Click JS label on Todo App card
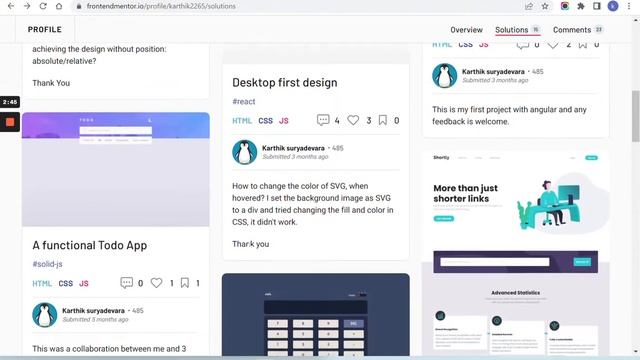Image resolution: width=640 pixels, height=360 pixels. tap(84, 283)
